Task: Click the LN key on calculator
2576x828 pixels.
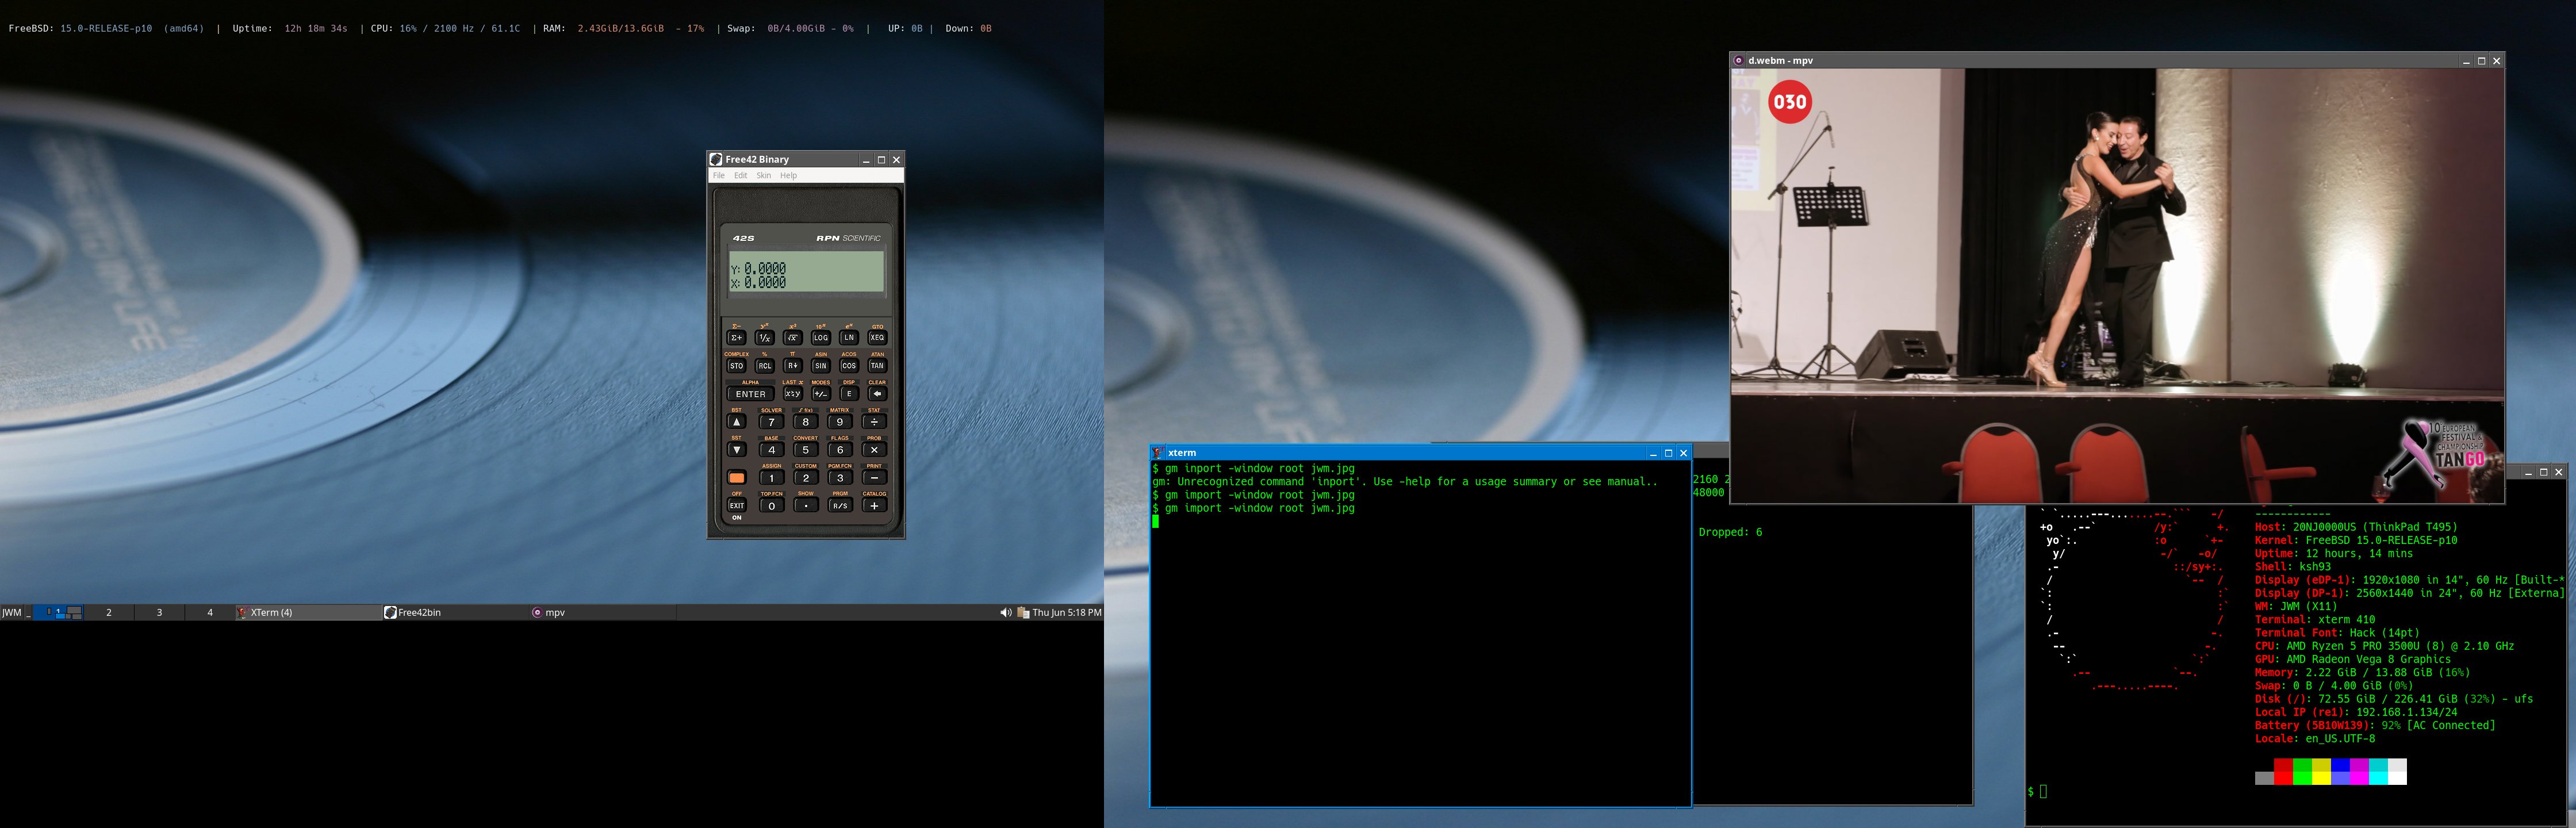Action: tap(849, 338)
